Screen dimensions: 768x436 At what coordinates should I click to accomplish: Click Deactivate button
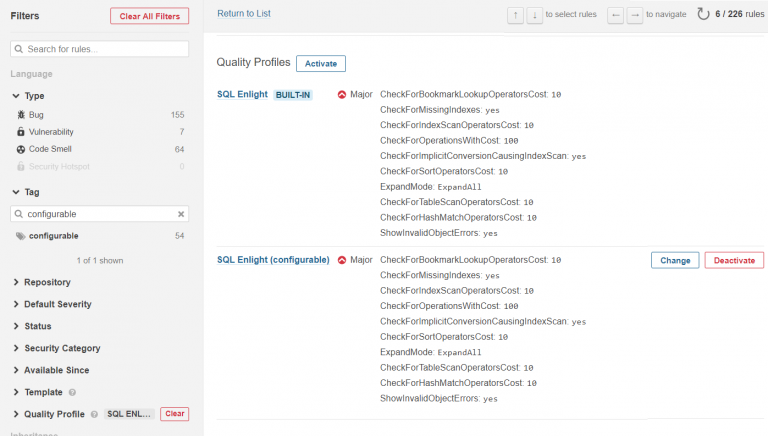tap(734, 261)
